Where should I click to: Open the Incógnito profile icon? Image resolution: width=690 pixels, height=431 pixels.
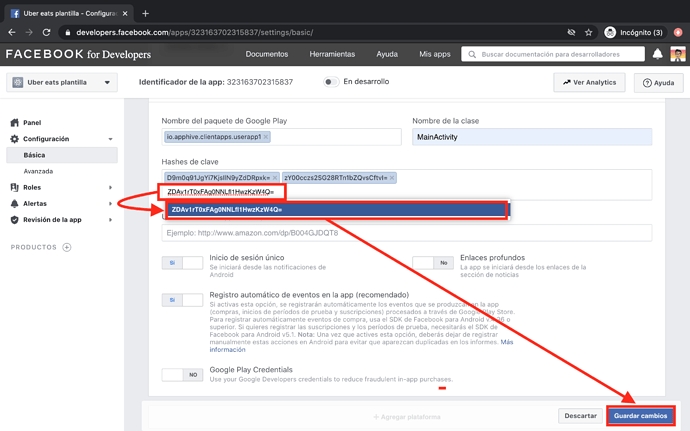click(x=610, y=32)
